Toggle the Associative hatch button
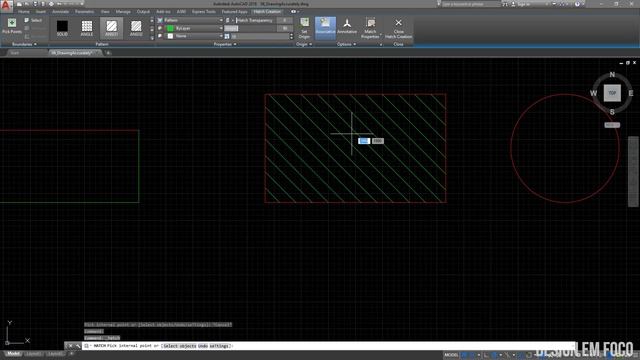This screenshot has height=360, width=640. click(325, 27)
